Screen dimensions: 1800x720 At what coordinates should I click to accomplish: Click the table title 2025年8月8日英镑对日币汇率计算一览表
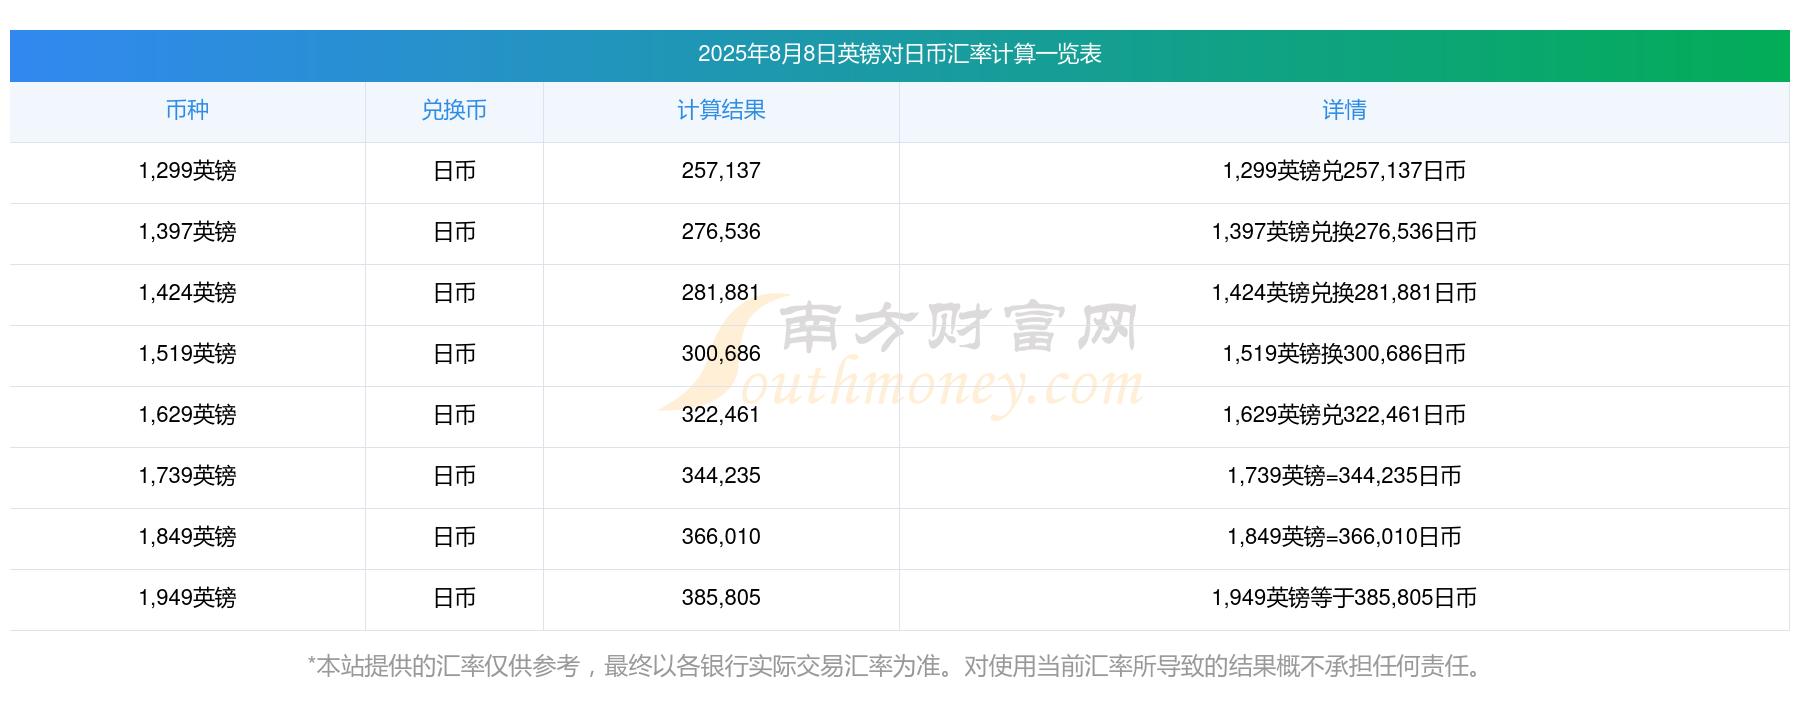(x=899, y=54)
